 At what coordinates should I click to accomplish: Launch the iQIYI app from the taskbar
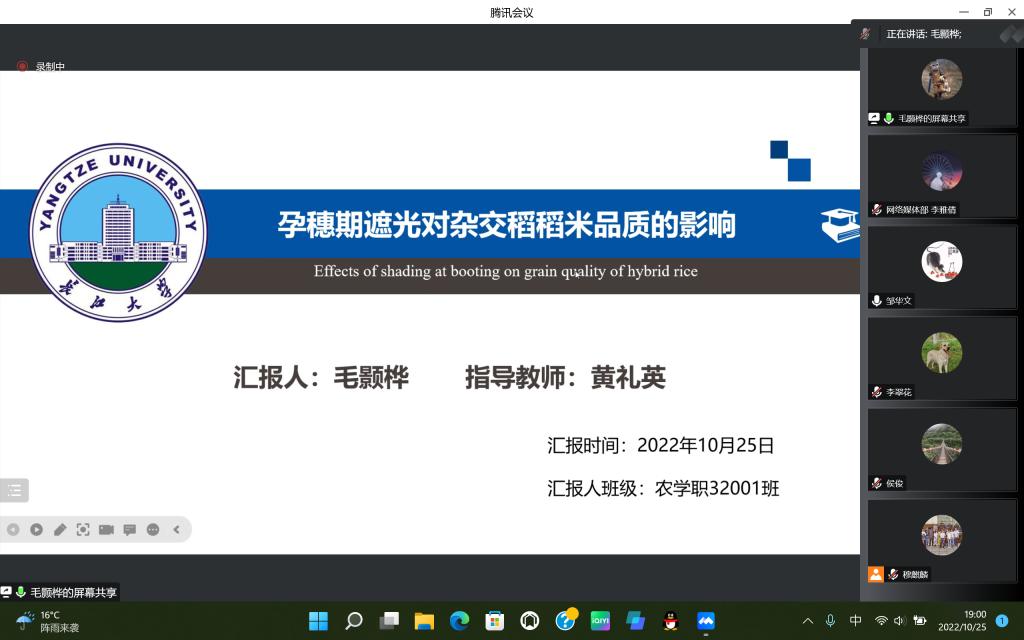[600, 621]
